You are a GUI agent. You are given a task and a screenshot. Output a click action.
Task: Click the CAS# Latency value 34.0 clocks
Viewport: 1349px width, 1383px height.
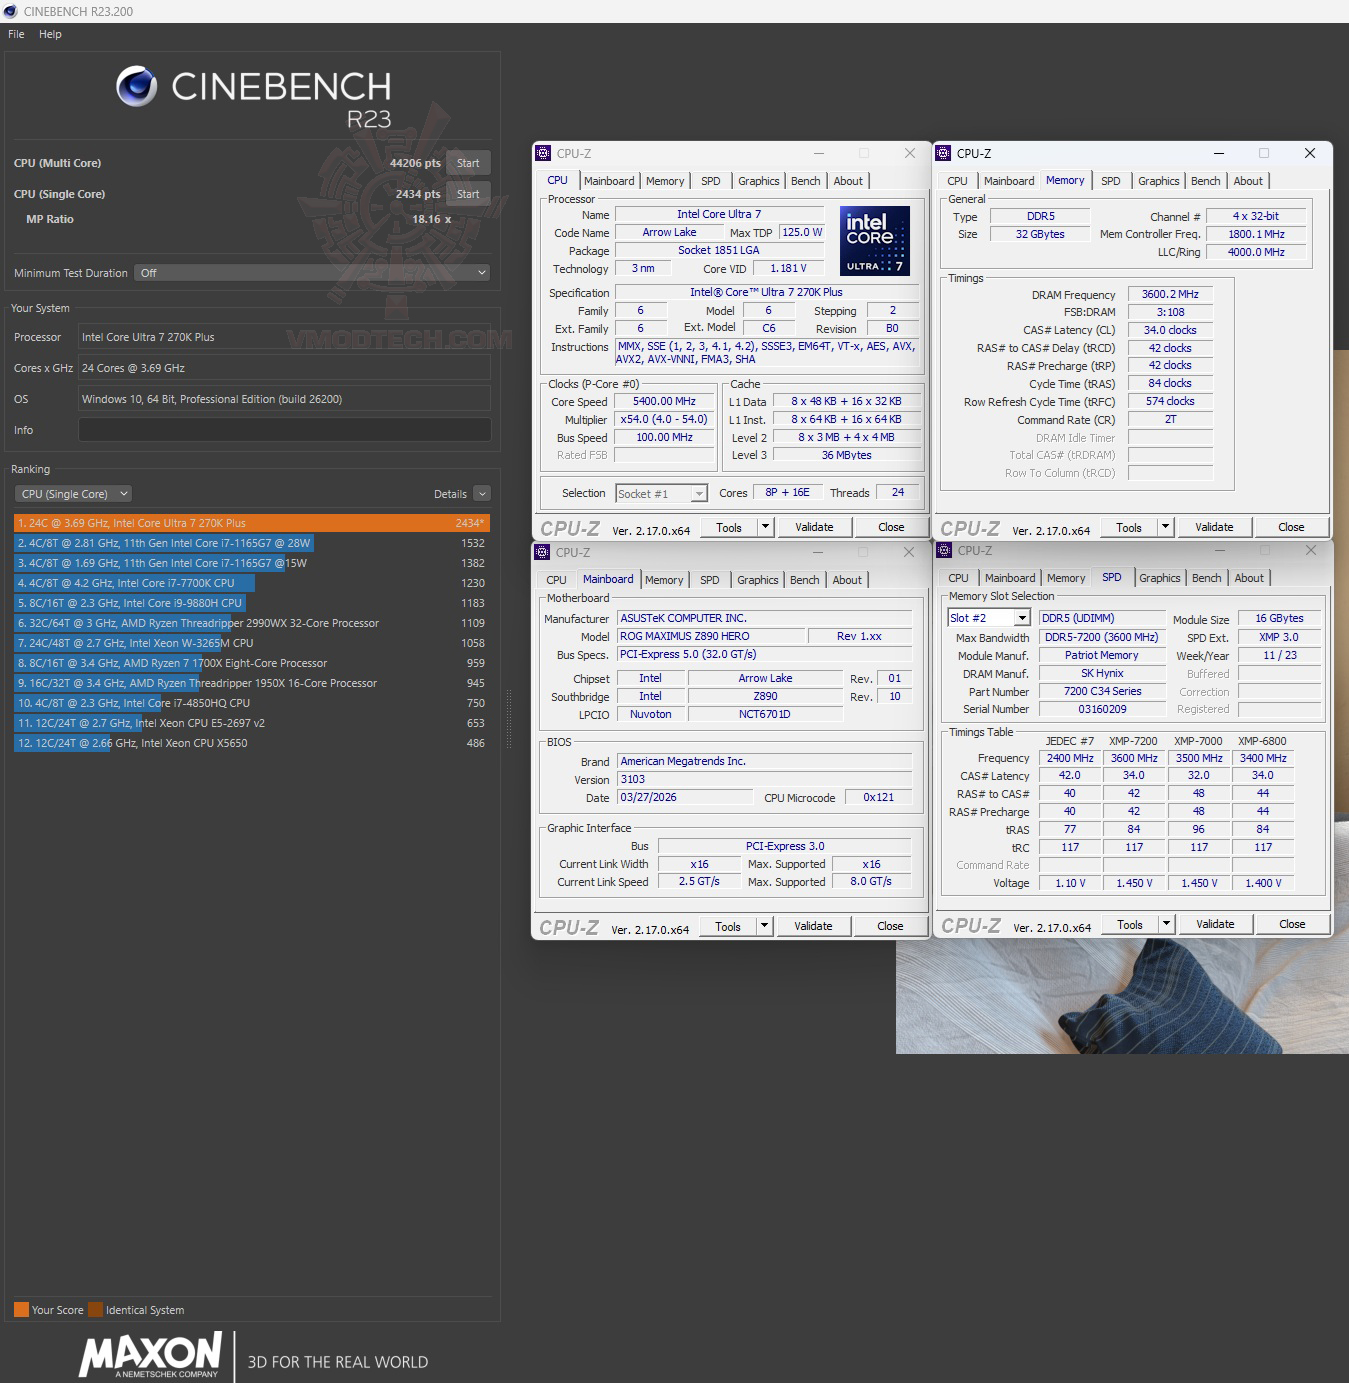click(x=1170, y=330)
